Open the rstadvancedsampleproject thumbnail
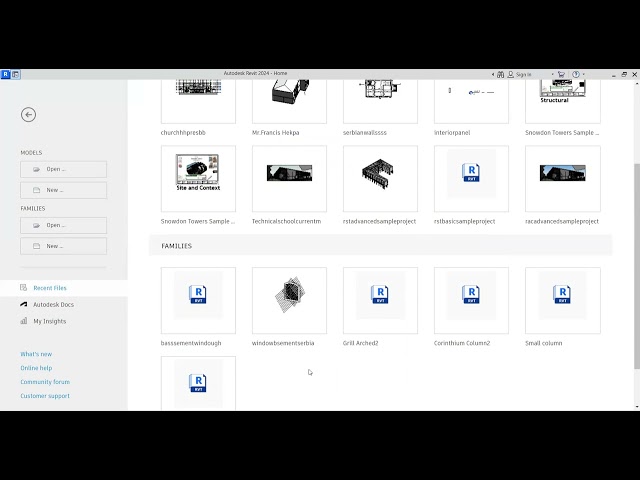Image resolution: width=640 pixels, height=480 pixels. (x=380, y=179)
